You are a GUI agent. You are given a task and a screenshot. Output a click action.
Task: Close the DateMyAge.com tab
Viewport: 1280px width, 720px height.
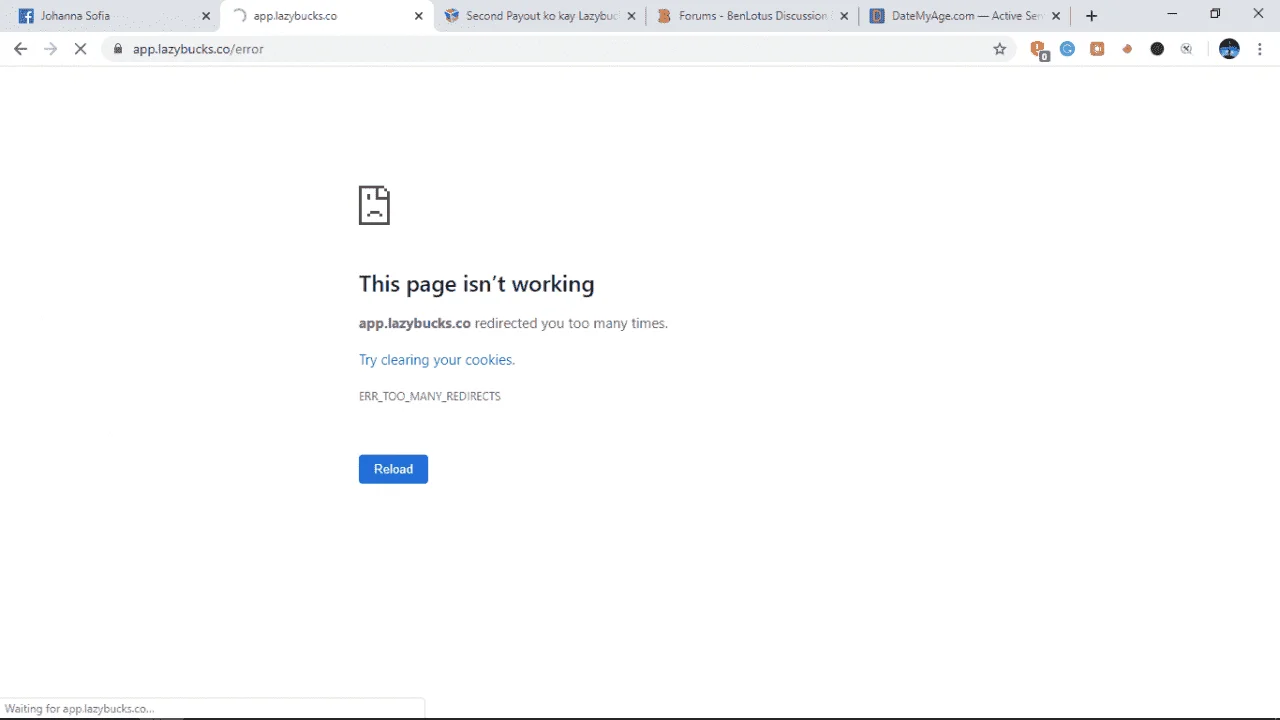point(1056,16)
